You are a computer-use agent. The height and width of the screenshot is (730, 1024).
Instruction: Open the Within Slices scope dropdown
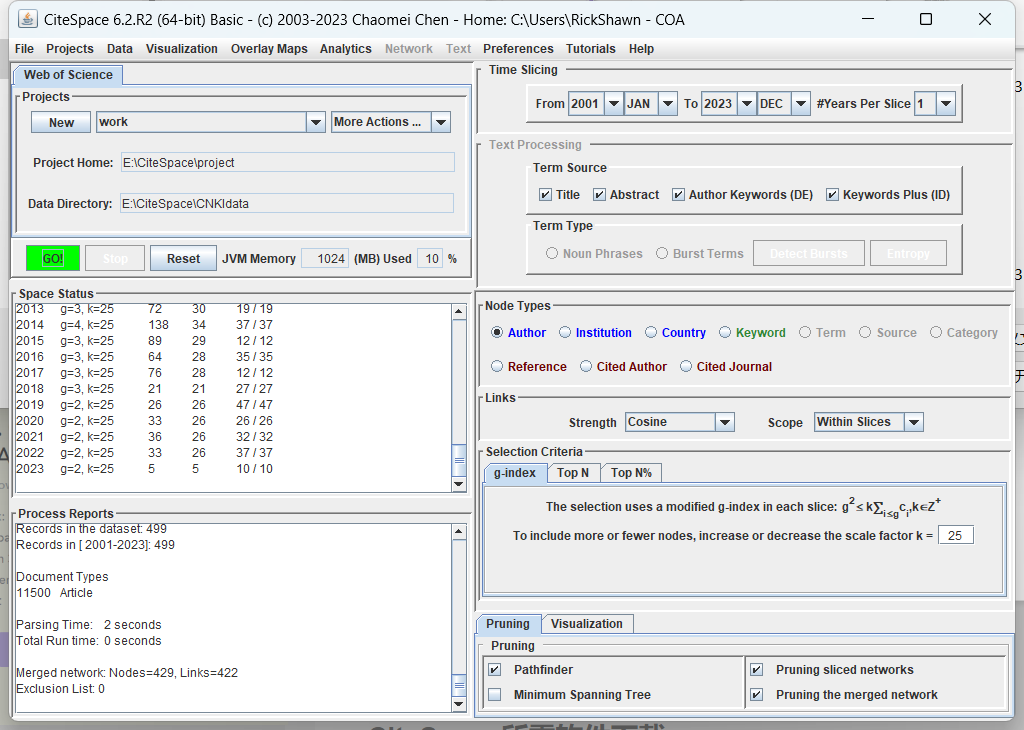coord(914,422)
